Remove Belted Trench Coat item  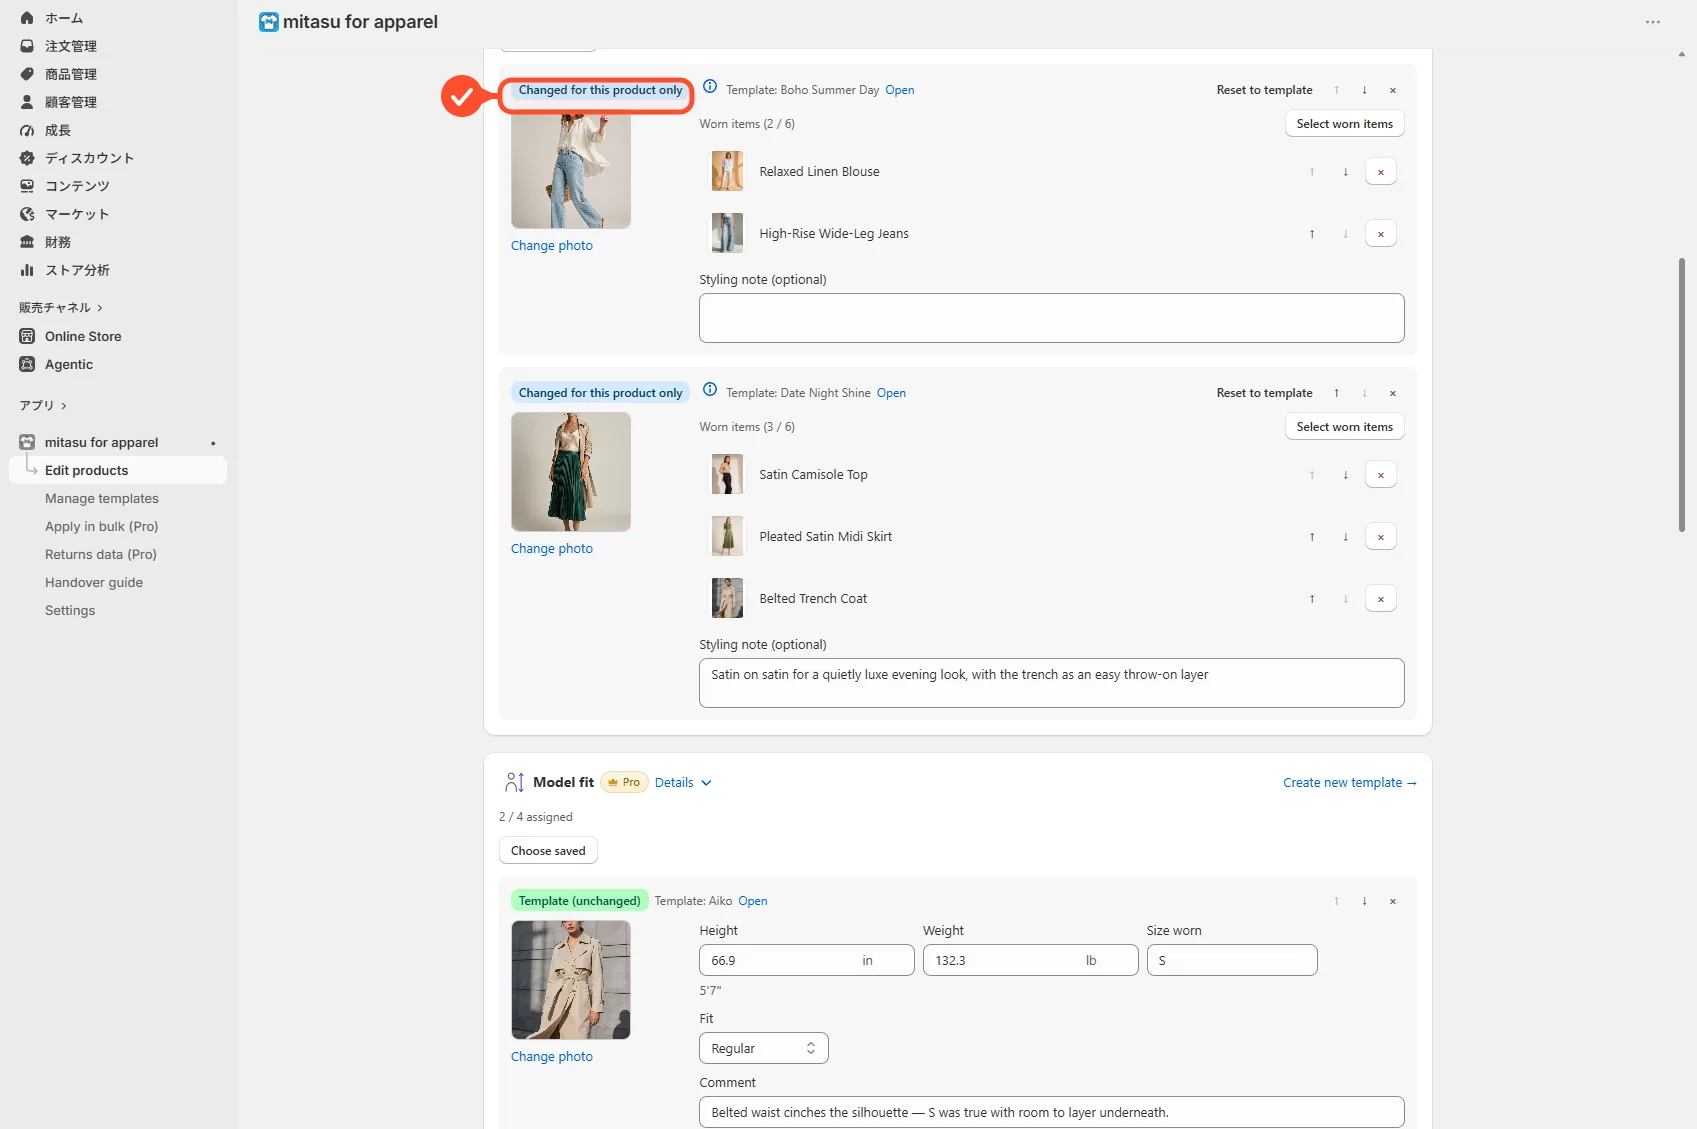[x=1381, y=599]
